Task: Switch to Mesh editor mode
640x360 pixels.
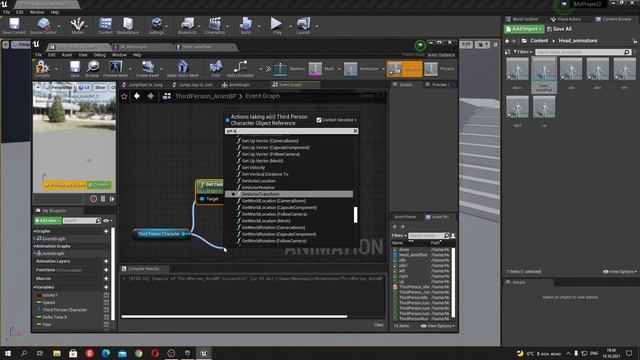Action: [x=322, y=69]
